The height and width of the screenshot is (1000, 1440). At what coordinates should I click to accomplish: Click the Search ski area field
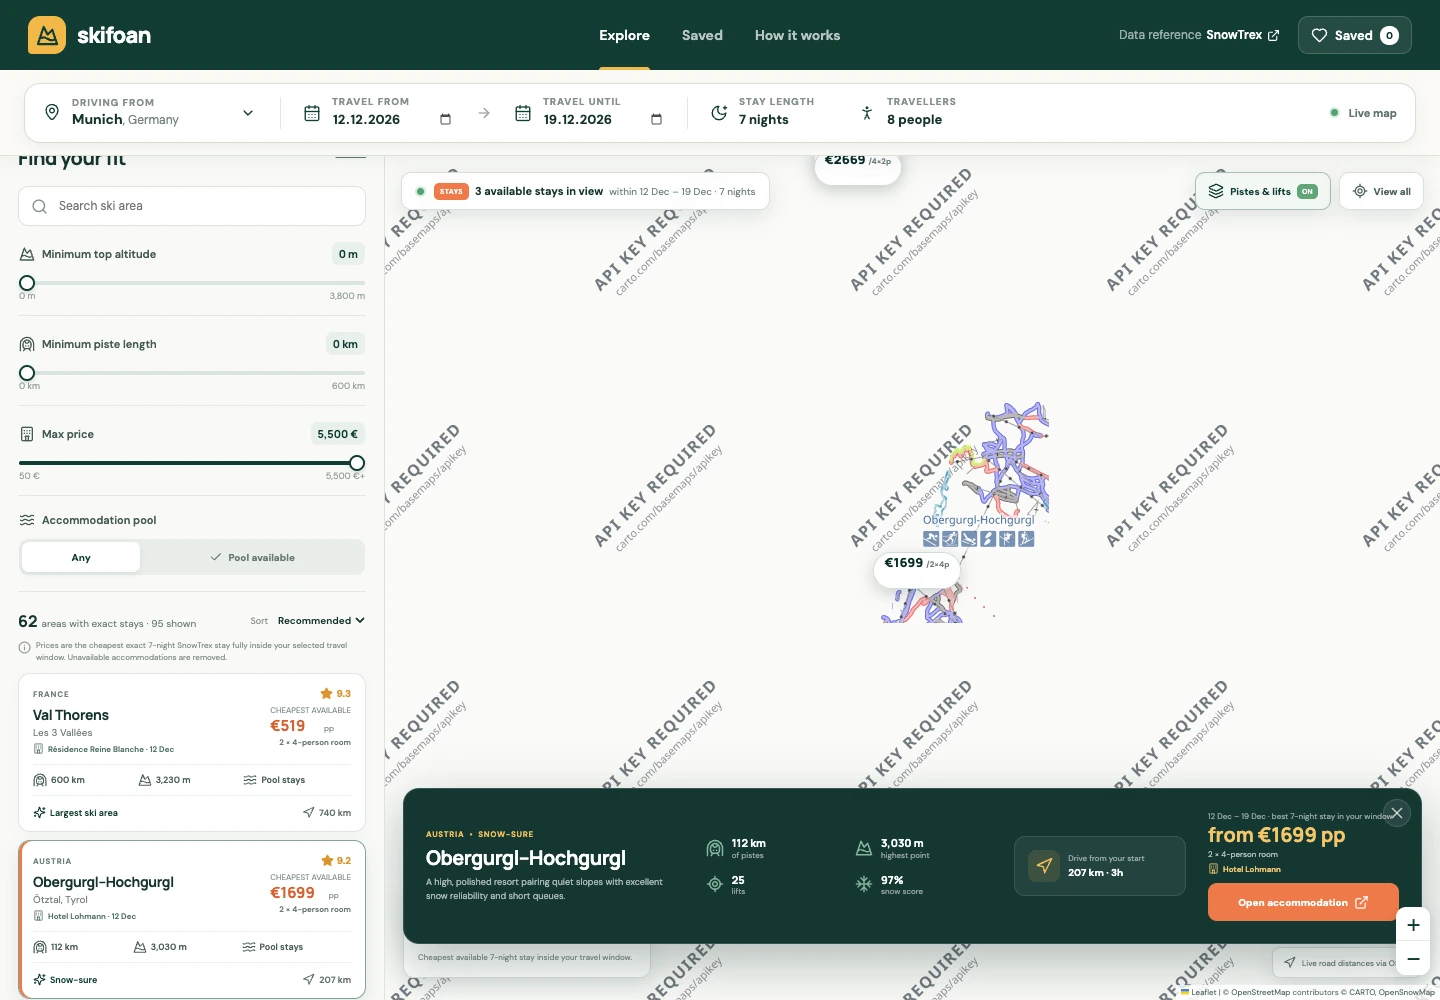(192, 206)
